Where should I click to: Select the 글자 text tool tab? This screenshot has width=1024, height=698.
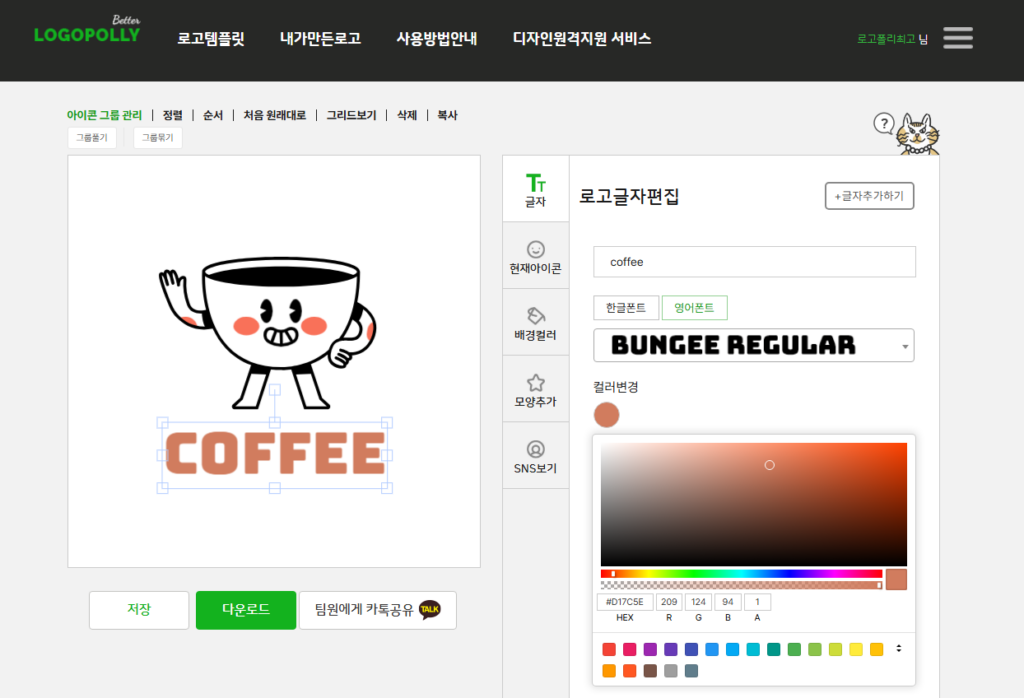536,189
